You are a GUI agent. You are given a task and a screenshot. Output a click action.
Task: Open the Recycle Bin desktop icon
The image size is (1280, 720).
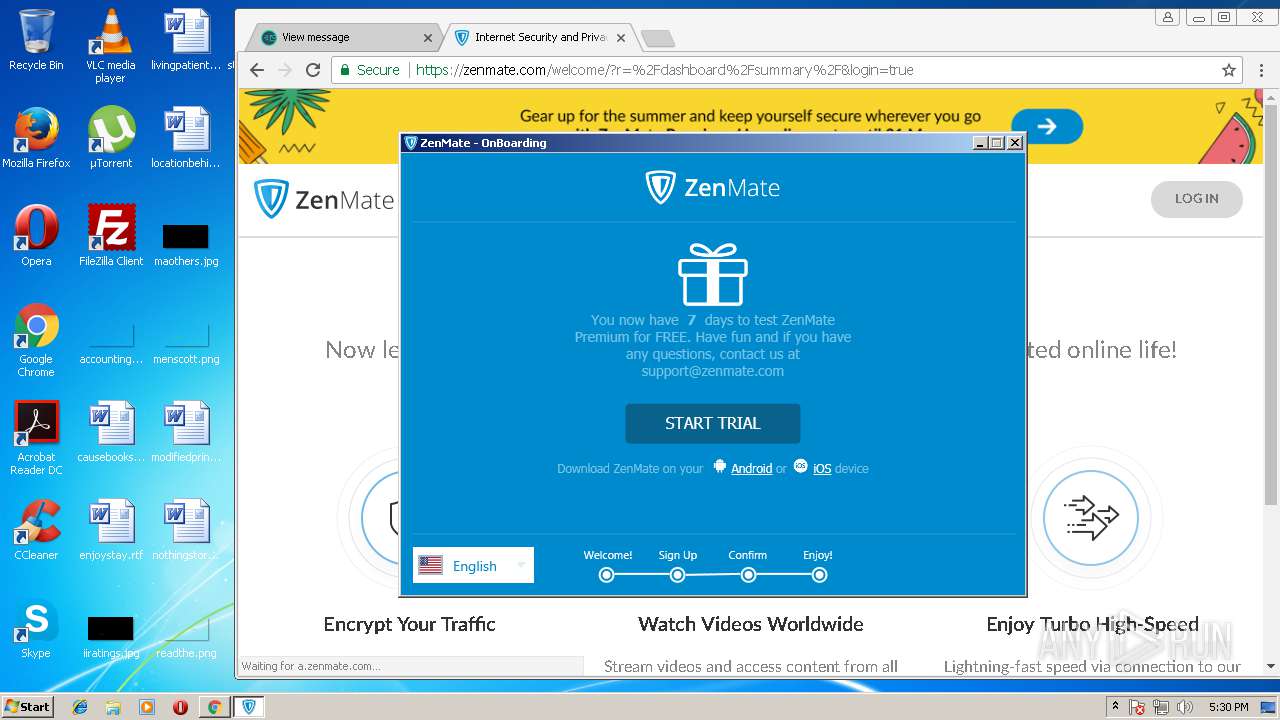pyautogui.click(x=36, y=40)
